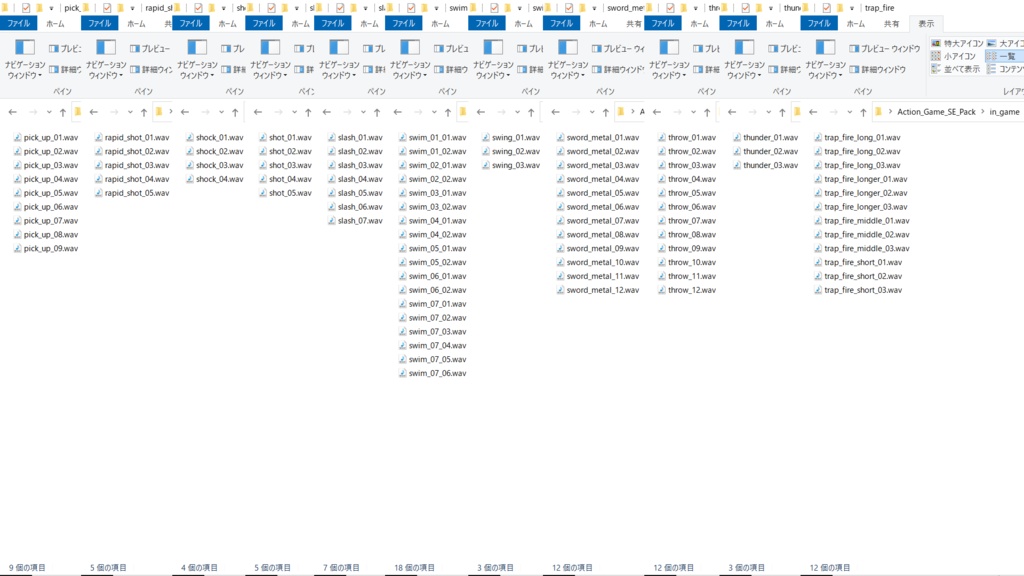Click Properties checkmark icon in trap_fire title bar
1024x576 pixels.
point(827,8)
